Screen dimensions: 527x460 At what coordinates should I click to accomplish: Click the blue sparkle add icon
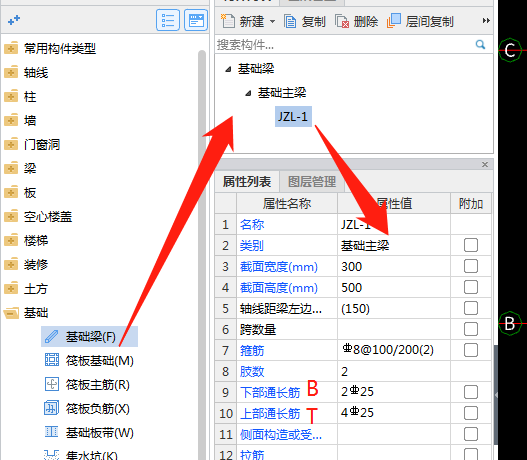click(x=14, y=20)
